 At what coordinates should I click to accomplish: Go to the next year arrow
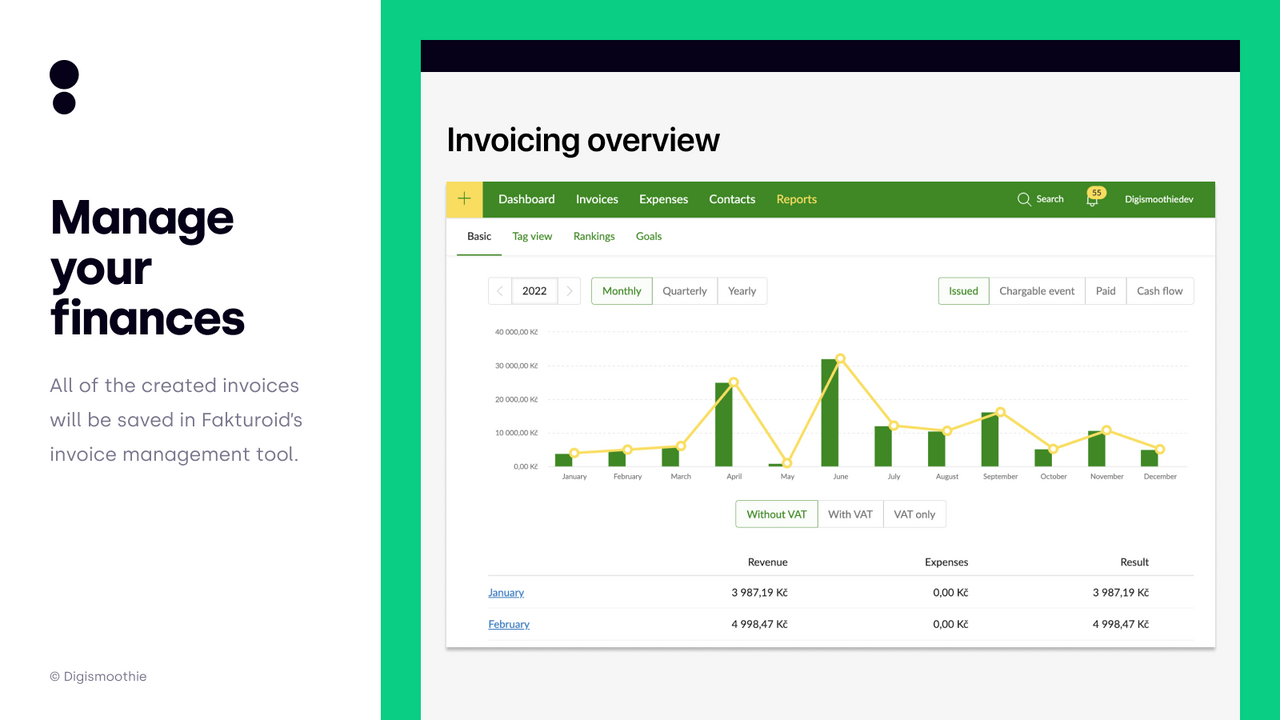coord(570,291)
